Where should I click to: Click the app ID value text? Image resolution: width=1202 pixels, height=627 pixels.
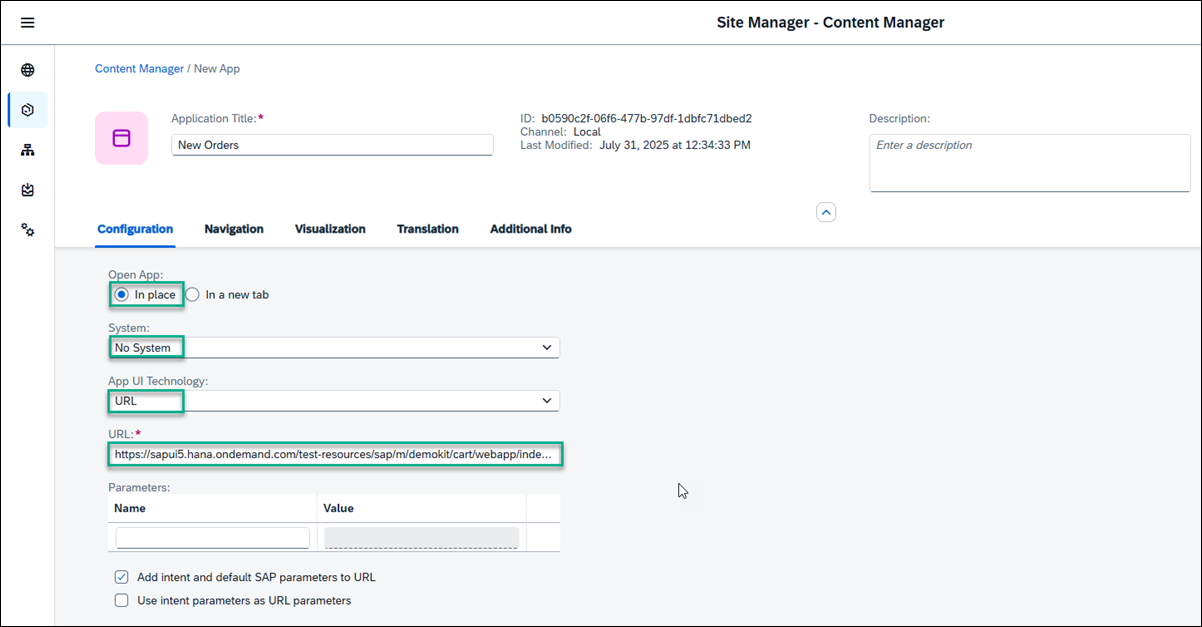(647, 118)
